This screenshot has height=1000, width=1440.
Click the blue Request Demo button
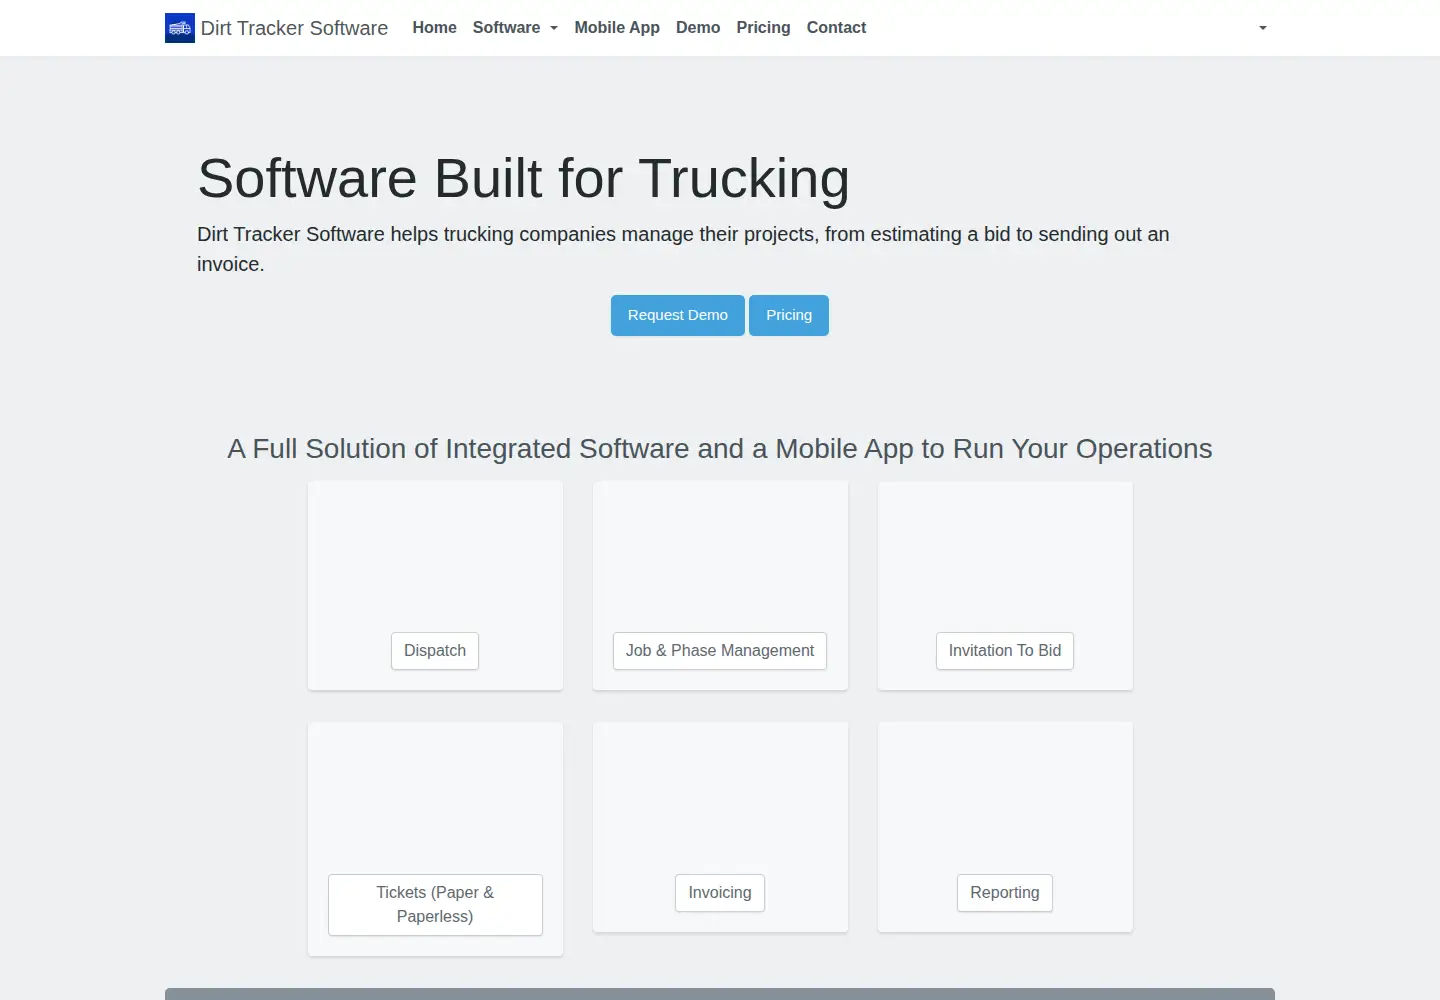tap(678, 315)
